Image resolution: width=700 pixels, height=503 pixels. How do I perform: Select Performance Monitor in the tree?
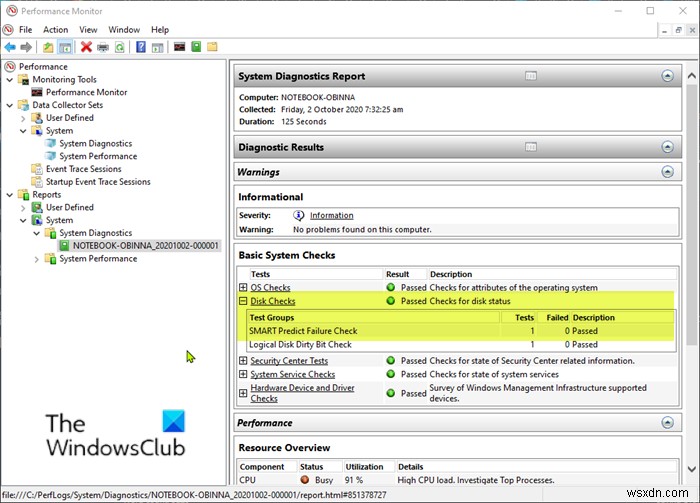(x=86, y=92)
